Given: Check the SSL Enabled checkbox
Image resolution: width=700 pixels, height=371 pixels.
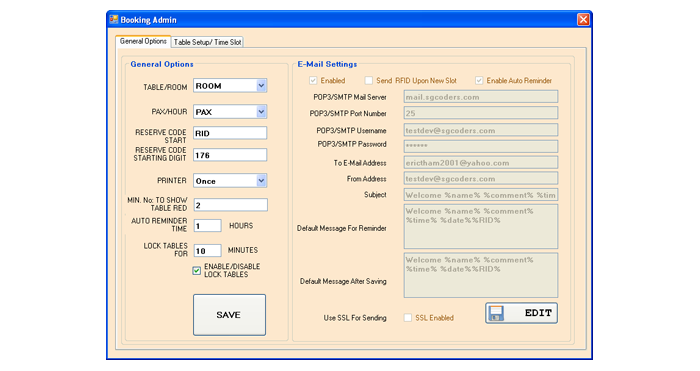Looking at the screenshot, I should point(408,318).
